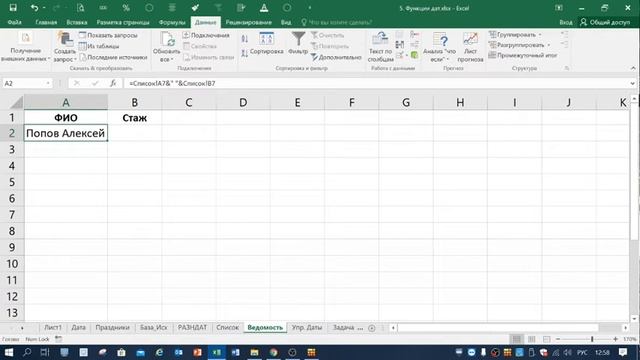Switch to Normal view in the status bar
640x360 pixels.
pos(516,339)
